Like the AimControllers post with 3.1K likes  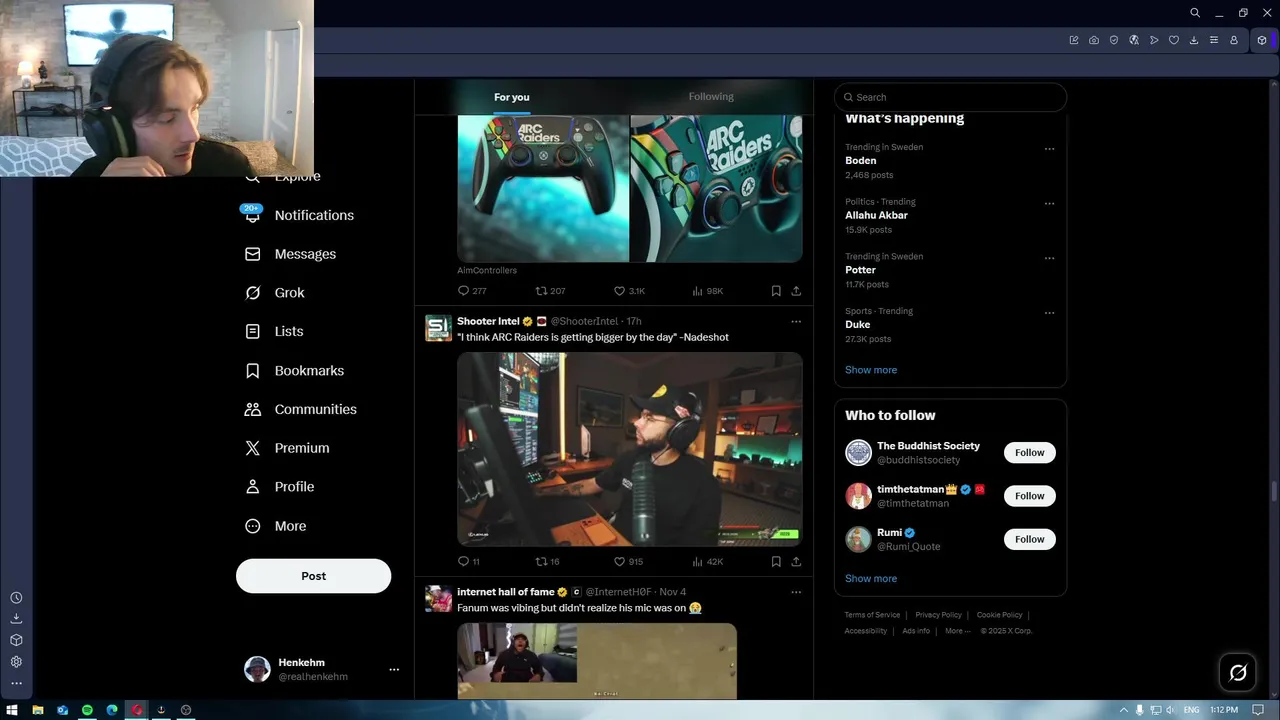pos(629,291)
